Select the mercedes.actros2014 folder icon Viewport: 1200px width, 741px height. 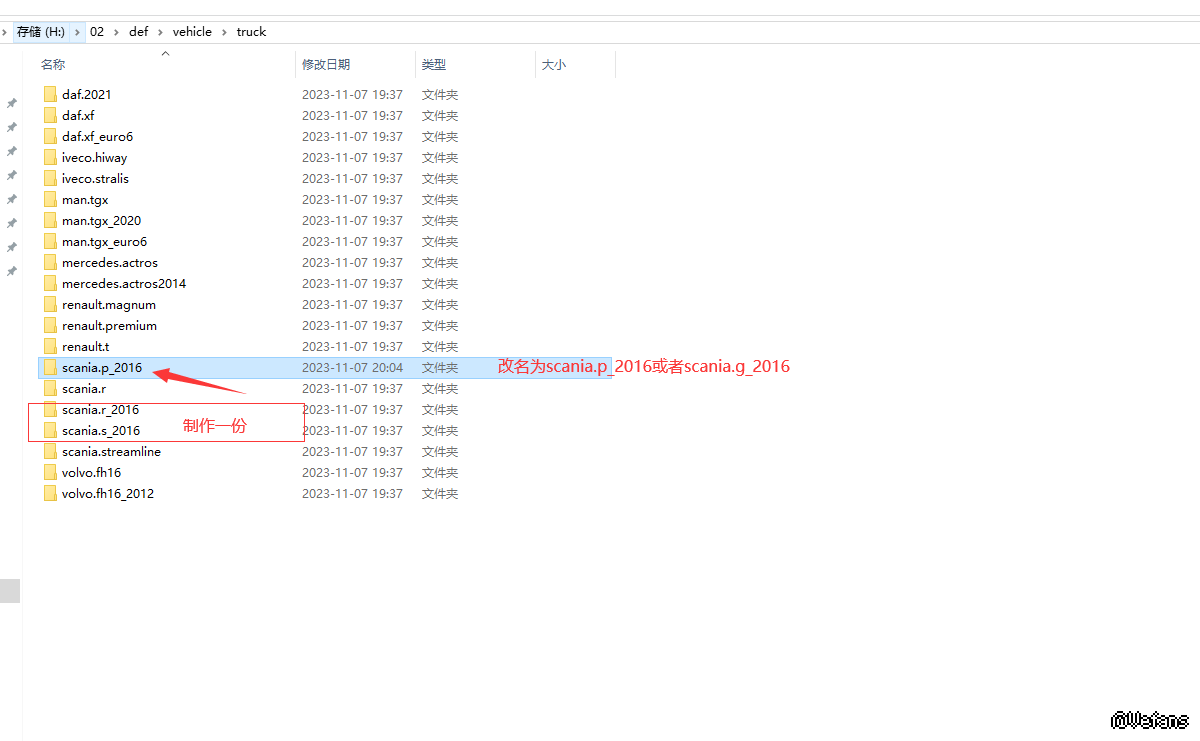click(50, 283)
